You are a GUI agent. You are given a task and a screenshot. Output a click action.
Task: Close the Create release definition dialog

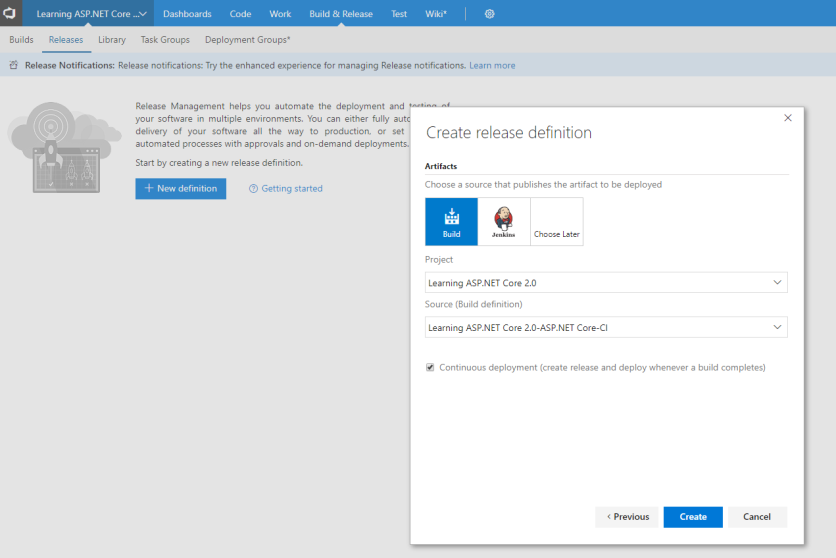[x=787, y=118]
